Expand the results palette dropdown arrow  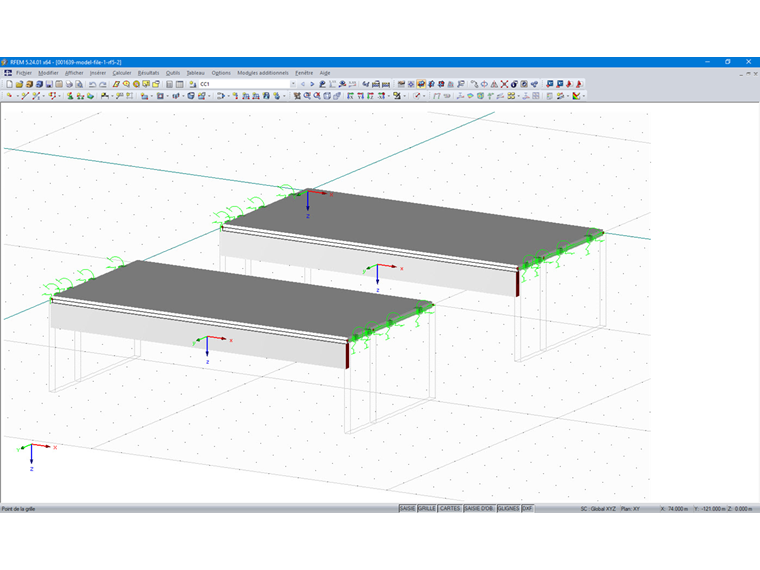[x=584, y=96]
